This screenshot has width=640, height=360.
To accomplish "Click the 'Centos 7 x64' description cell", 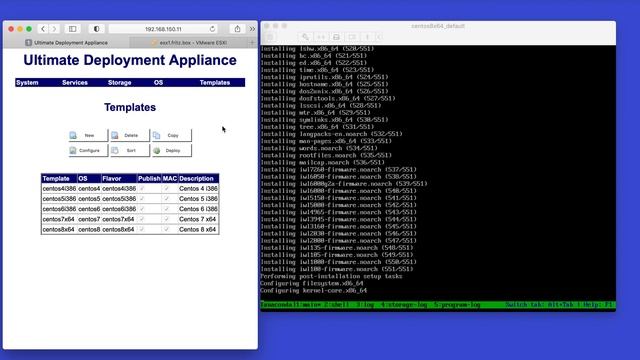I will [x=198, y=219].
